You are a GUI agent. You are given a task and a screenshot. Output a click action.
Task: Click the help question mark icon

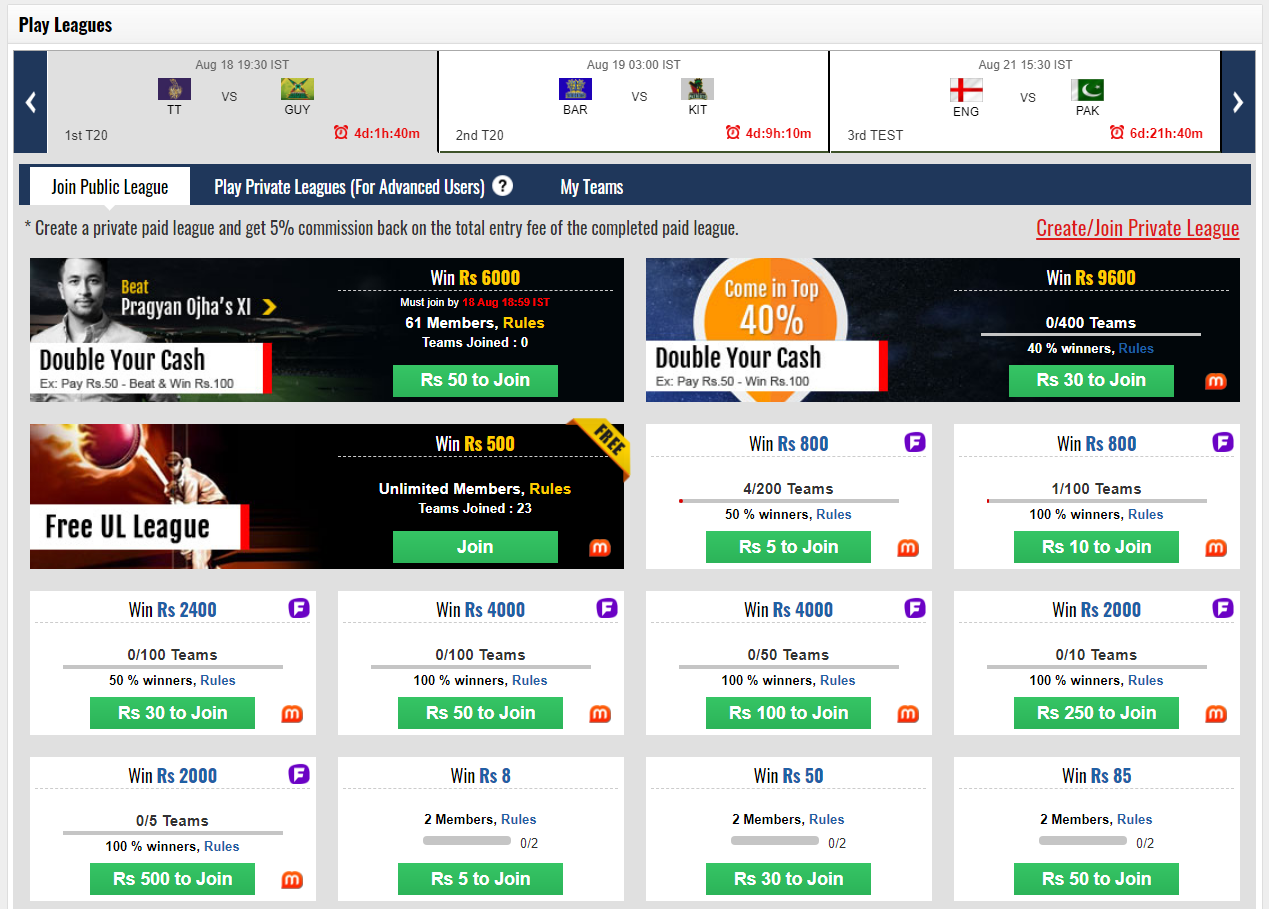tap(503, 186)
